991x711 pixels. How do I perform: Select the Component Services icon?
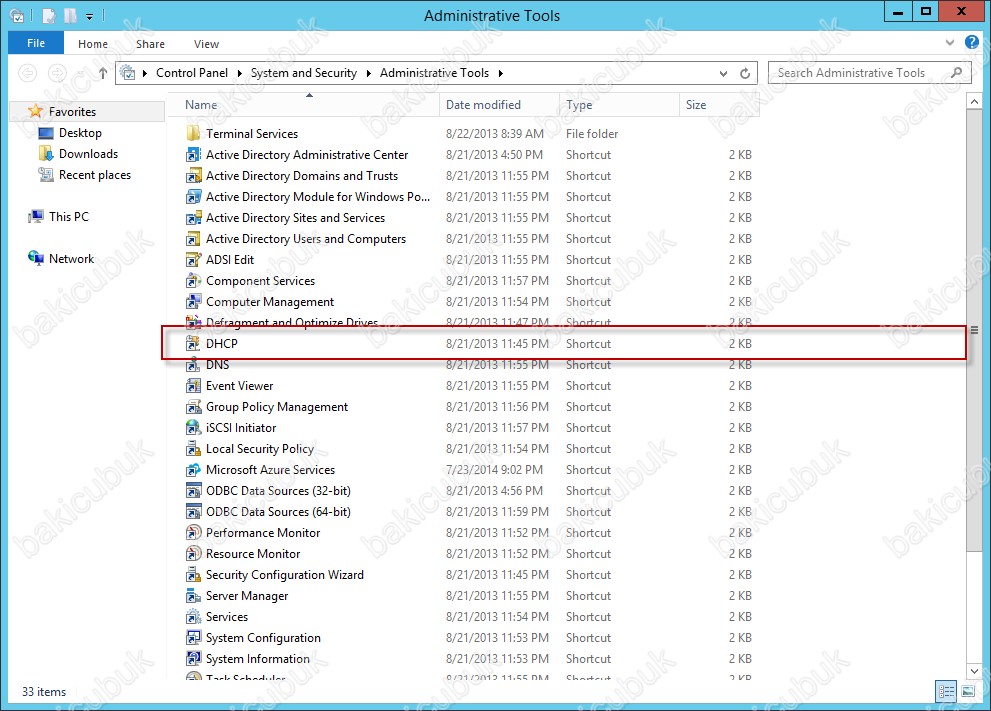pyautogui.click(x=193, y=281)
